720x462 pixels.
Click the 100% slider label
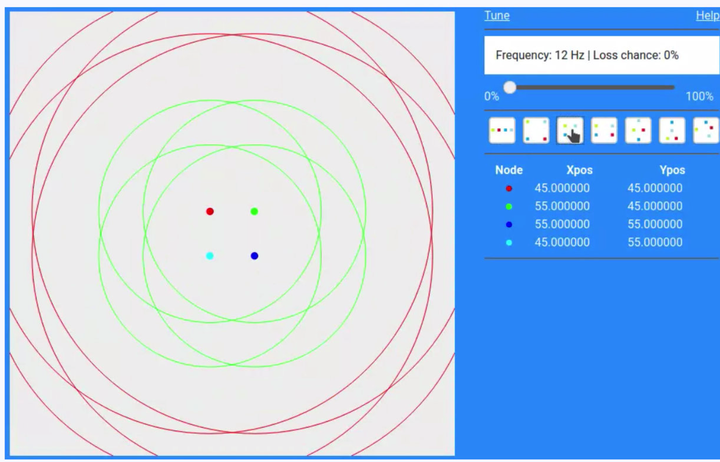pos(699,96)
